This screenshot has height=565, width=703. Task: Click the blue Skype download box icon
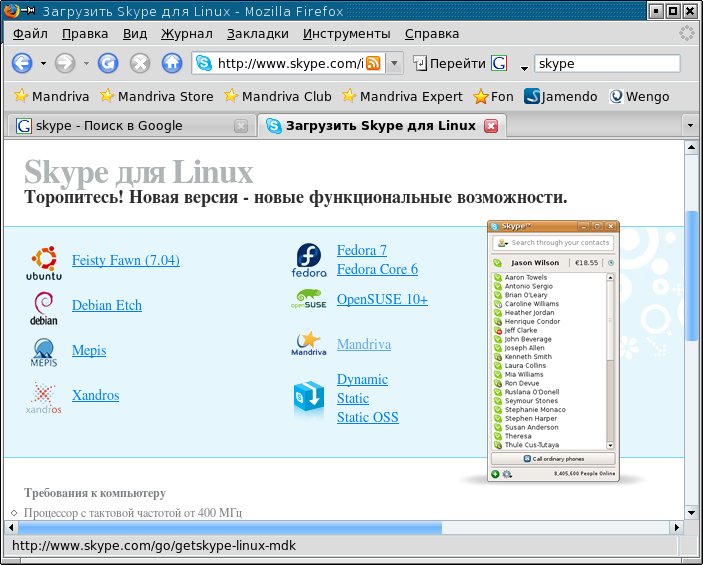click(308, 398)
